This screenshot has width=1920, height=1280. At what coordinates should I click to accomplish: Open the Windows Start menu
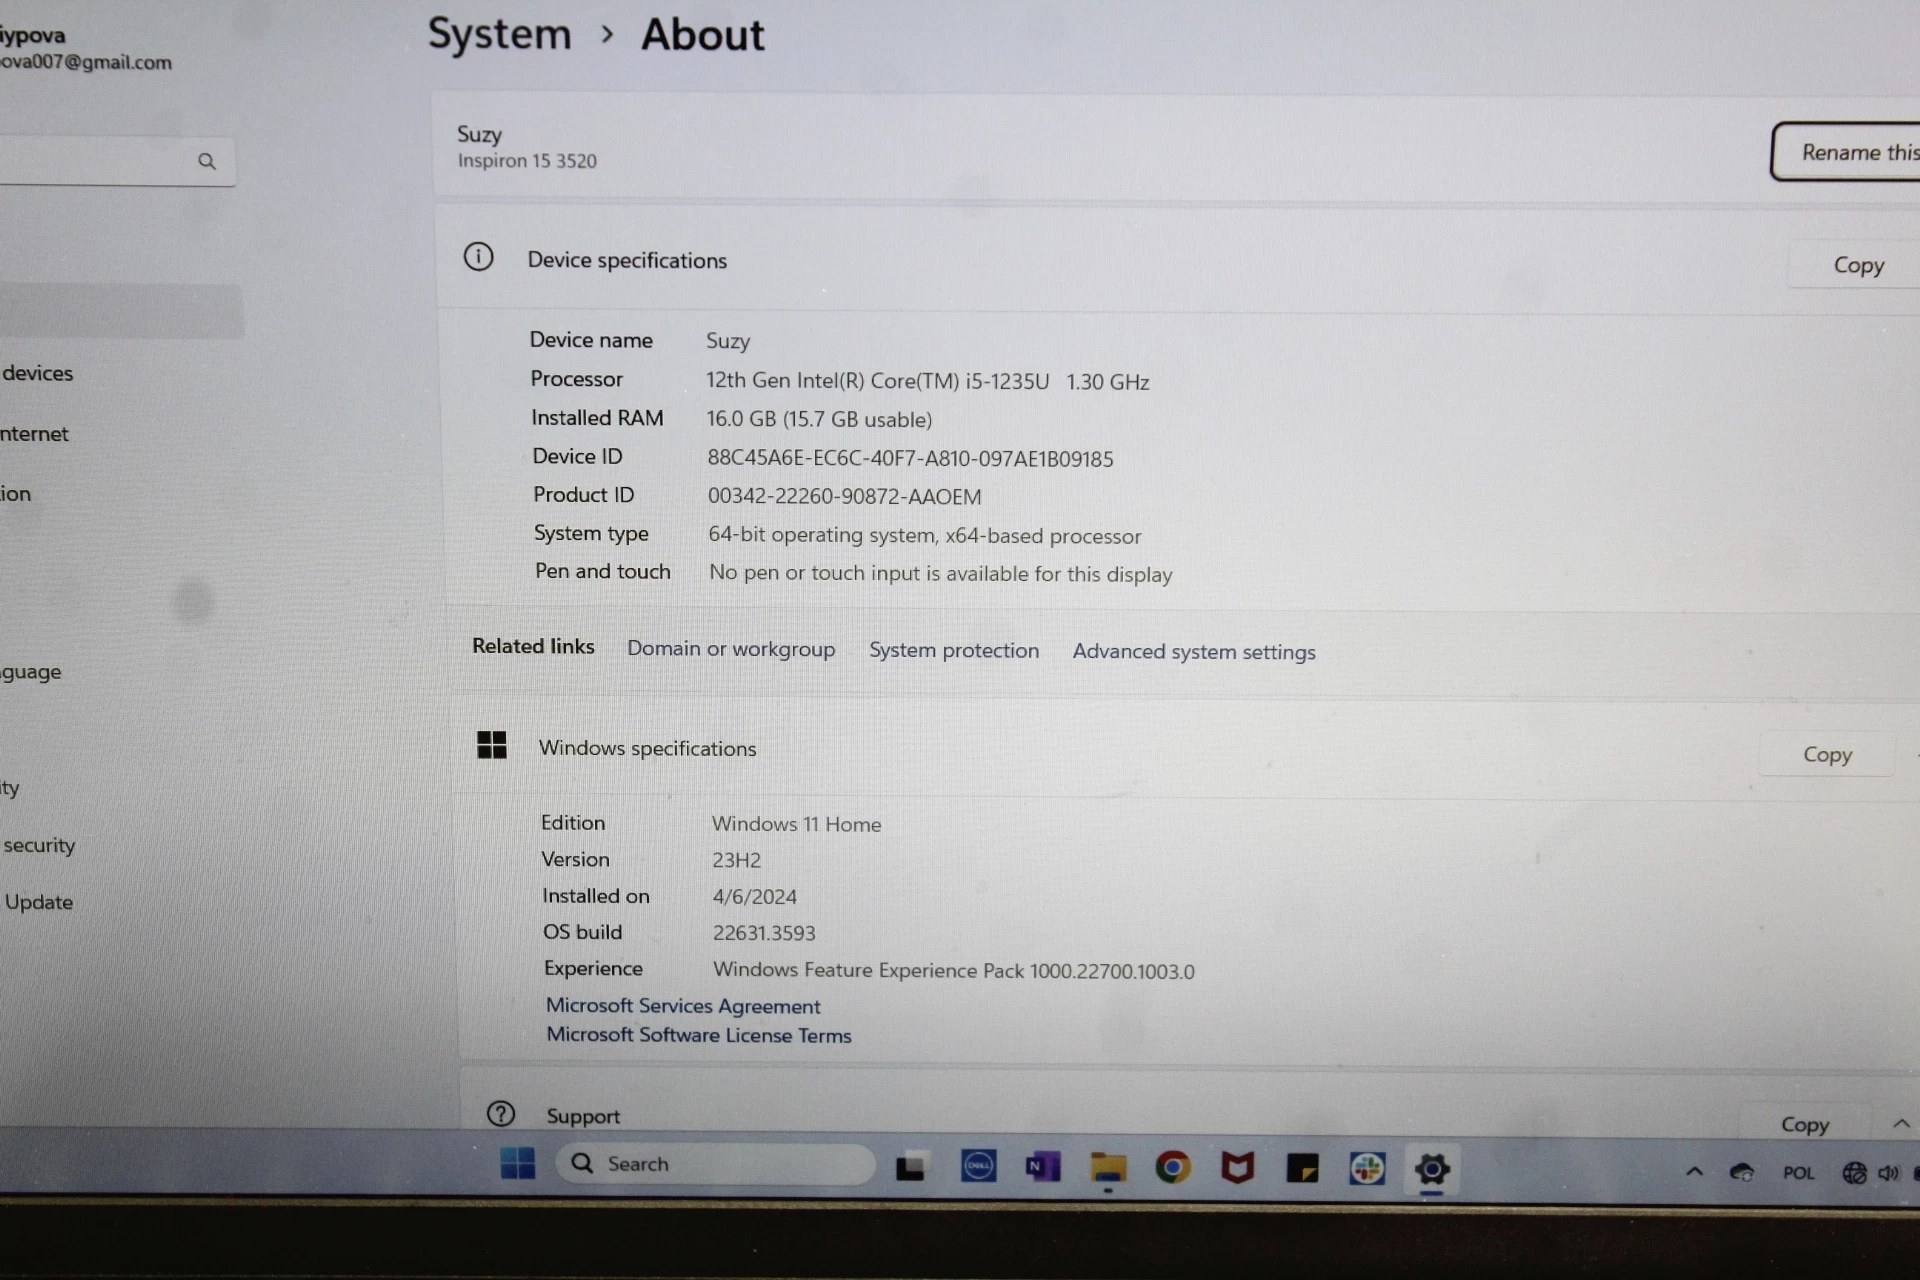click(x=517, y=1163)
